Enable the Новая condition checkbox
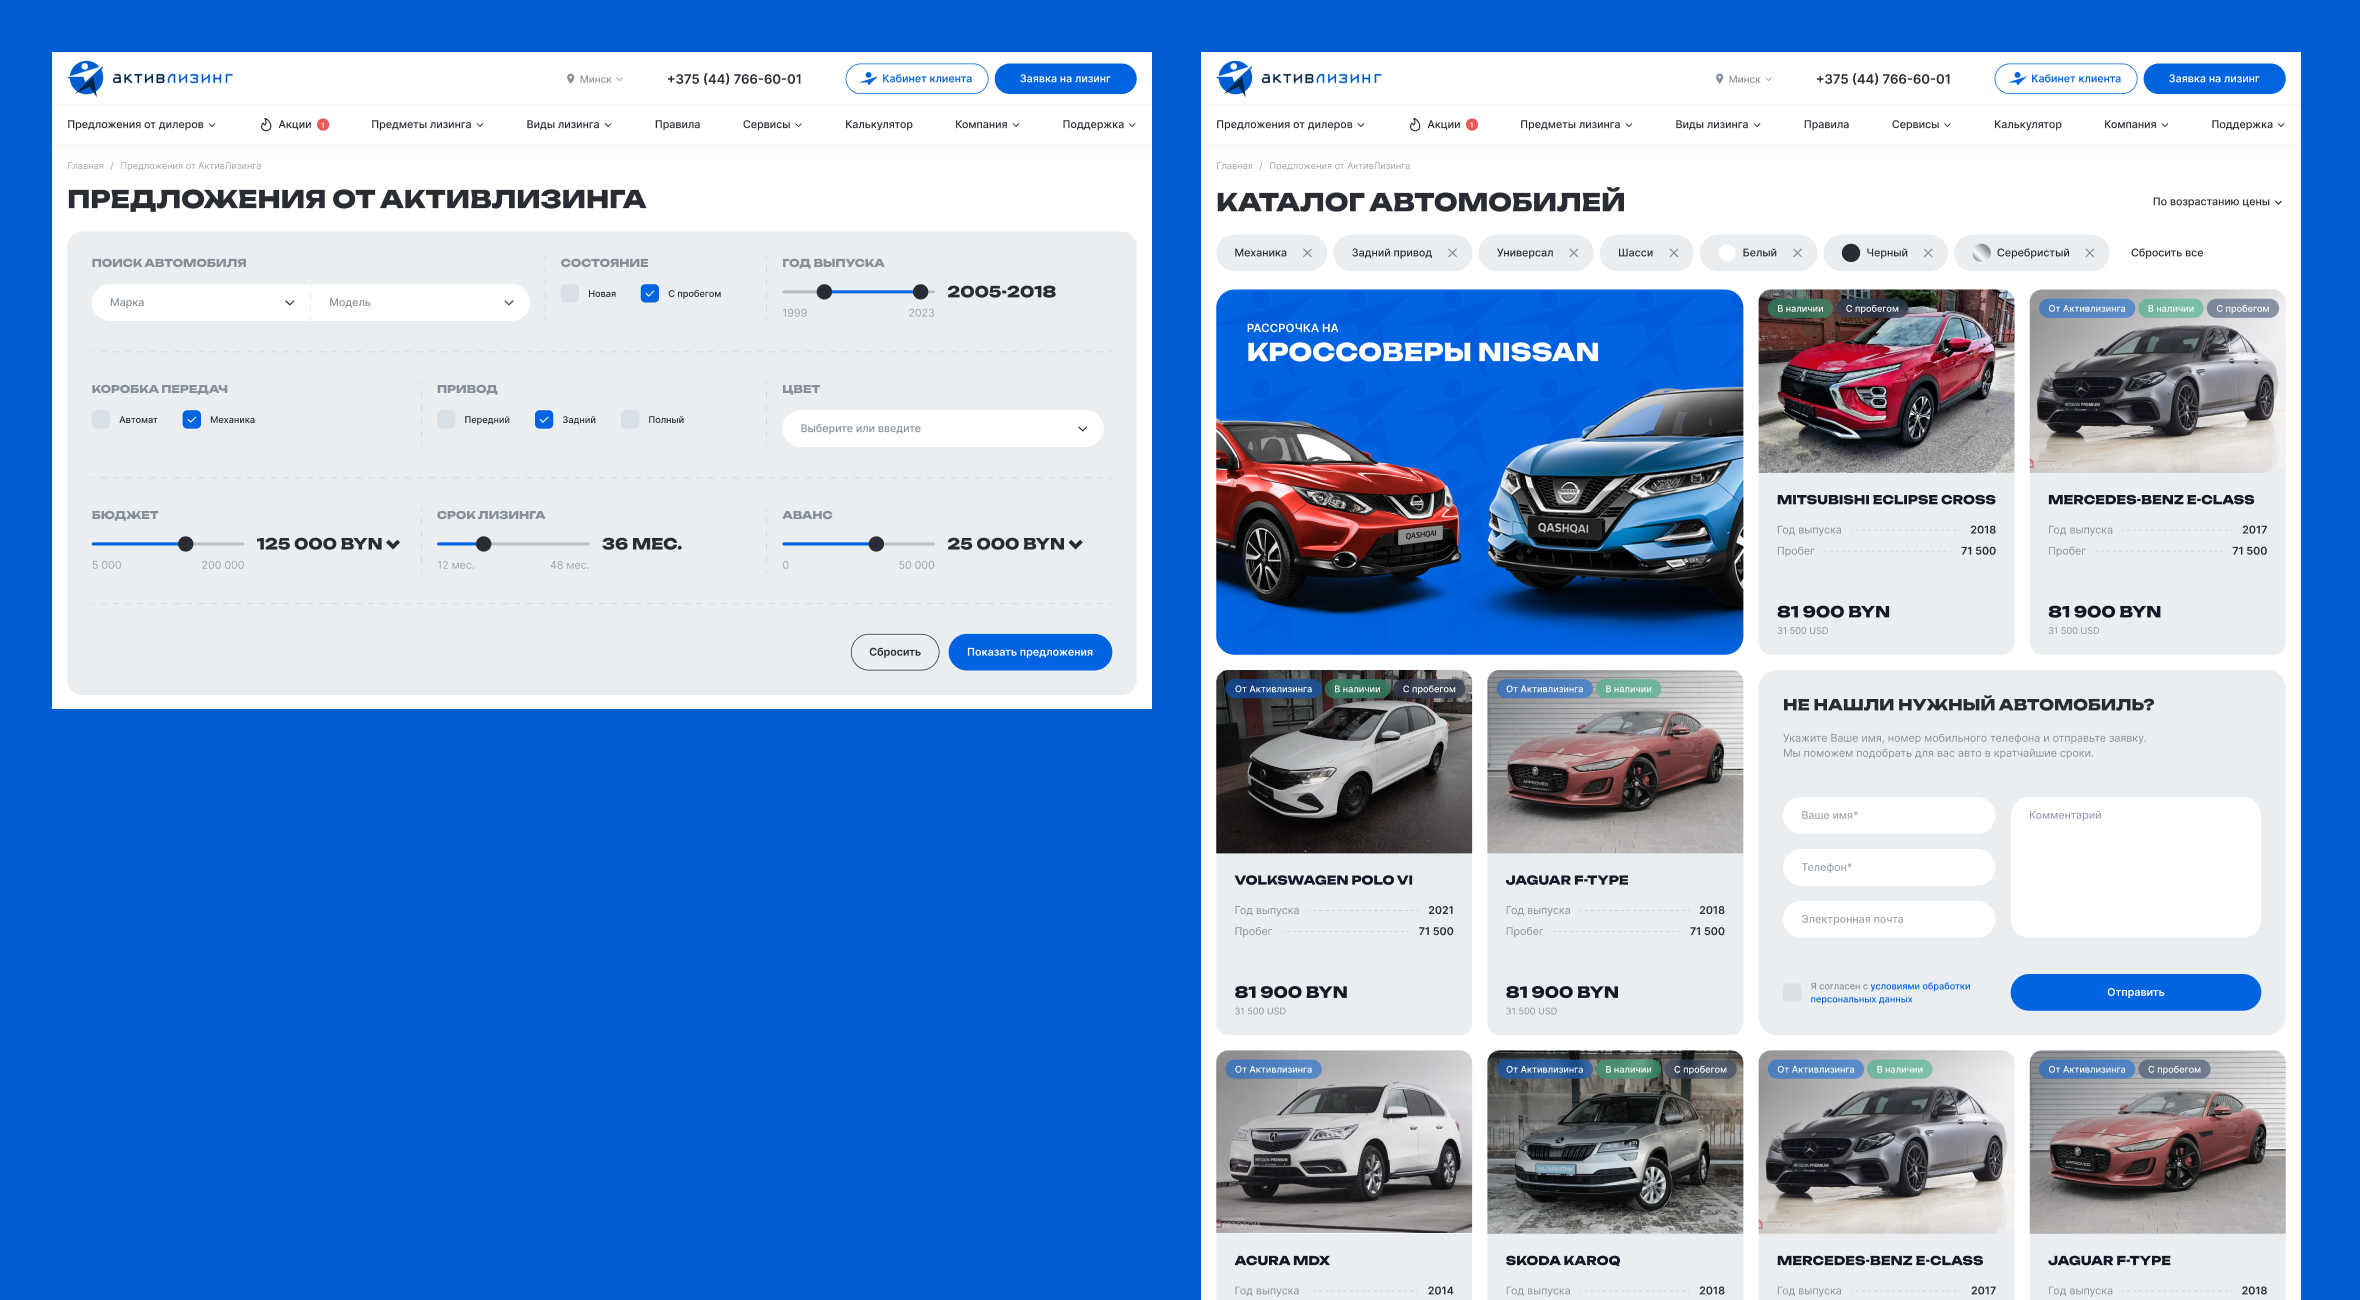Screen dimensions: 2360x1300 pyautogui.click(x=570, y=294)
